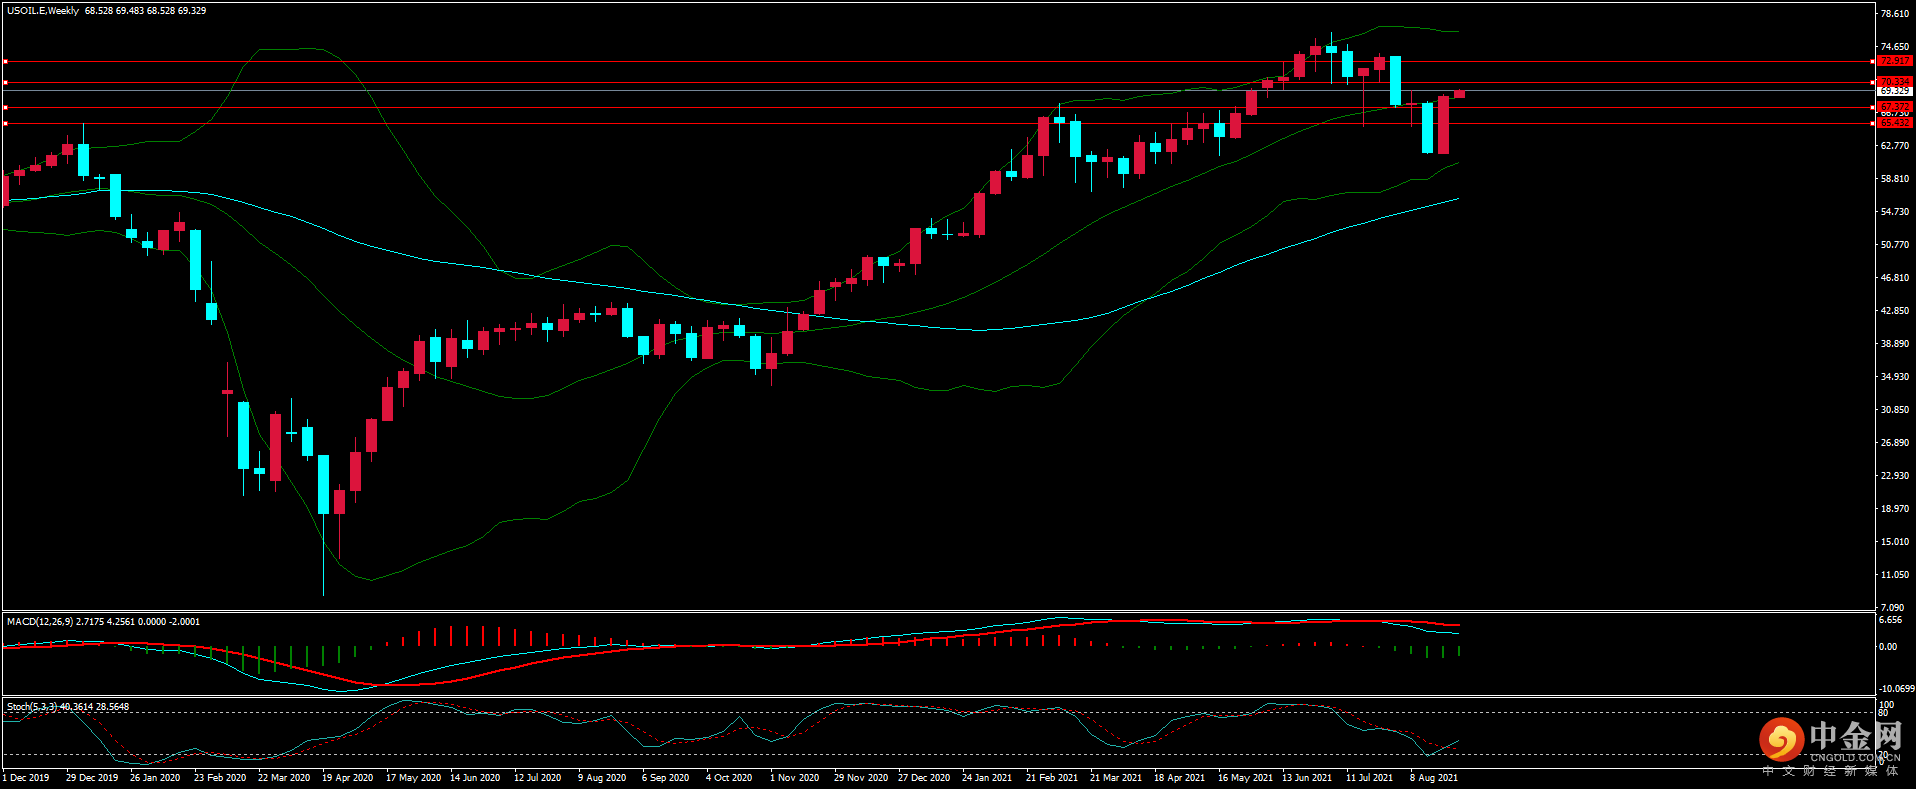
Task: Select the 65.432 horizontal line price tag
Action: pos(1894,123)
